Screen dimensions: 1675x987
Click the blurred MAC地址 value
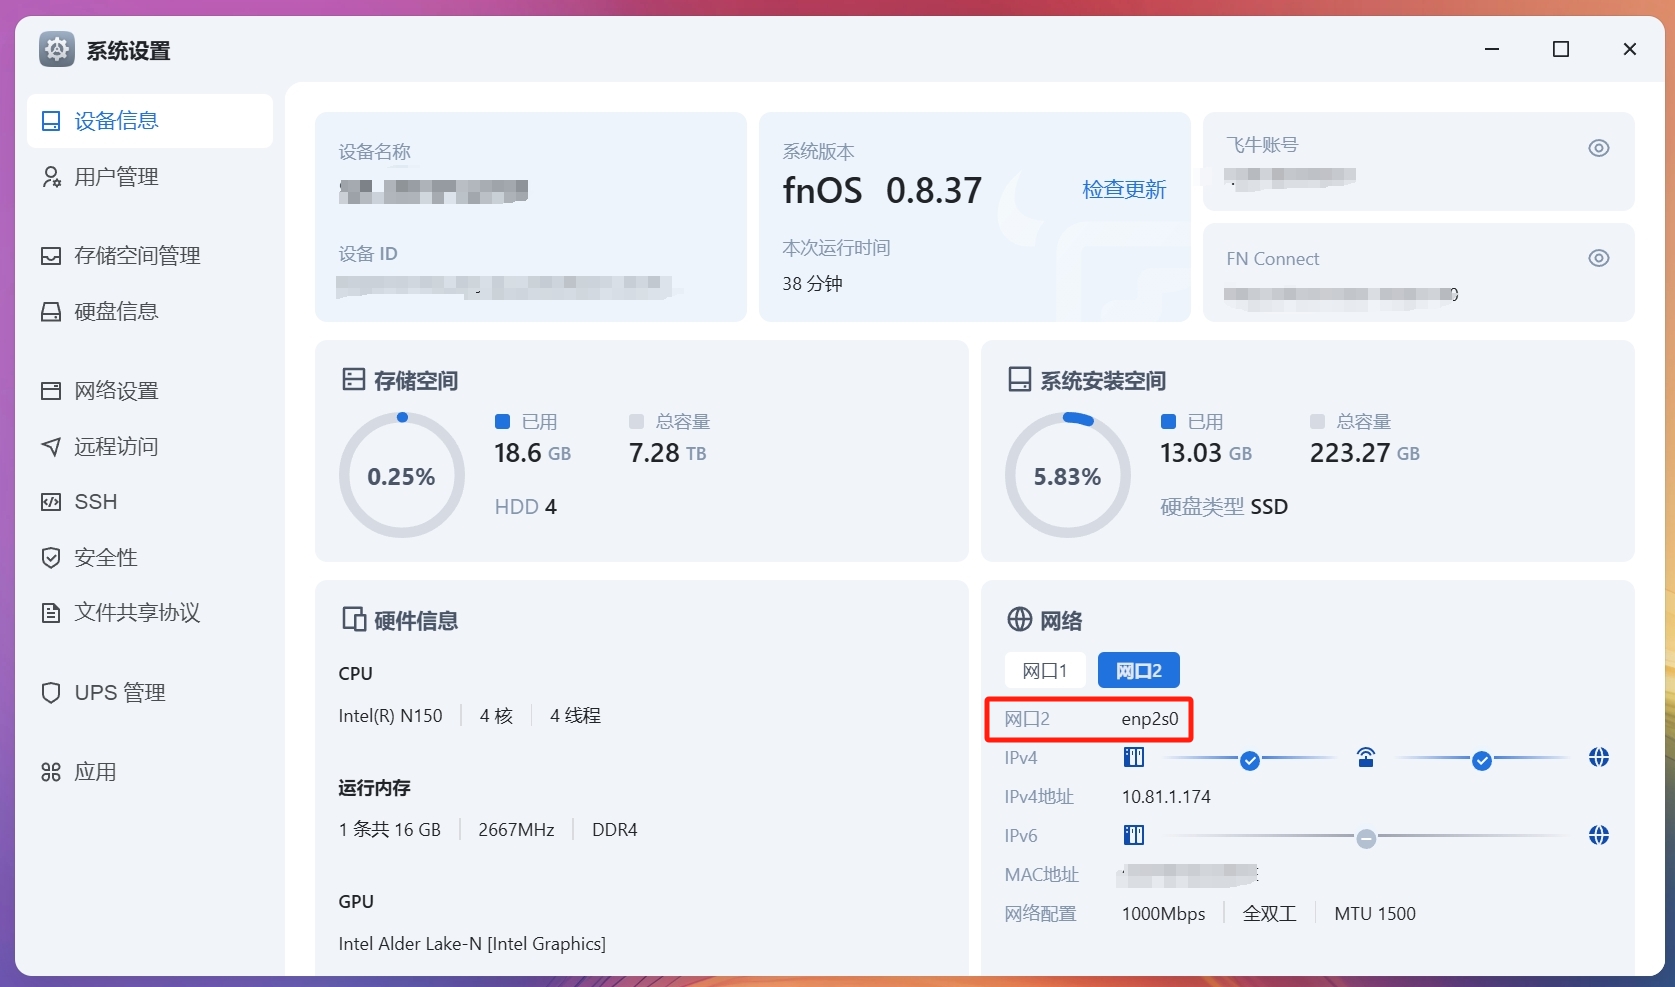[x=1188, y=875]
